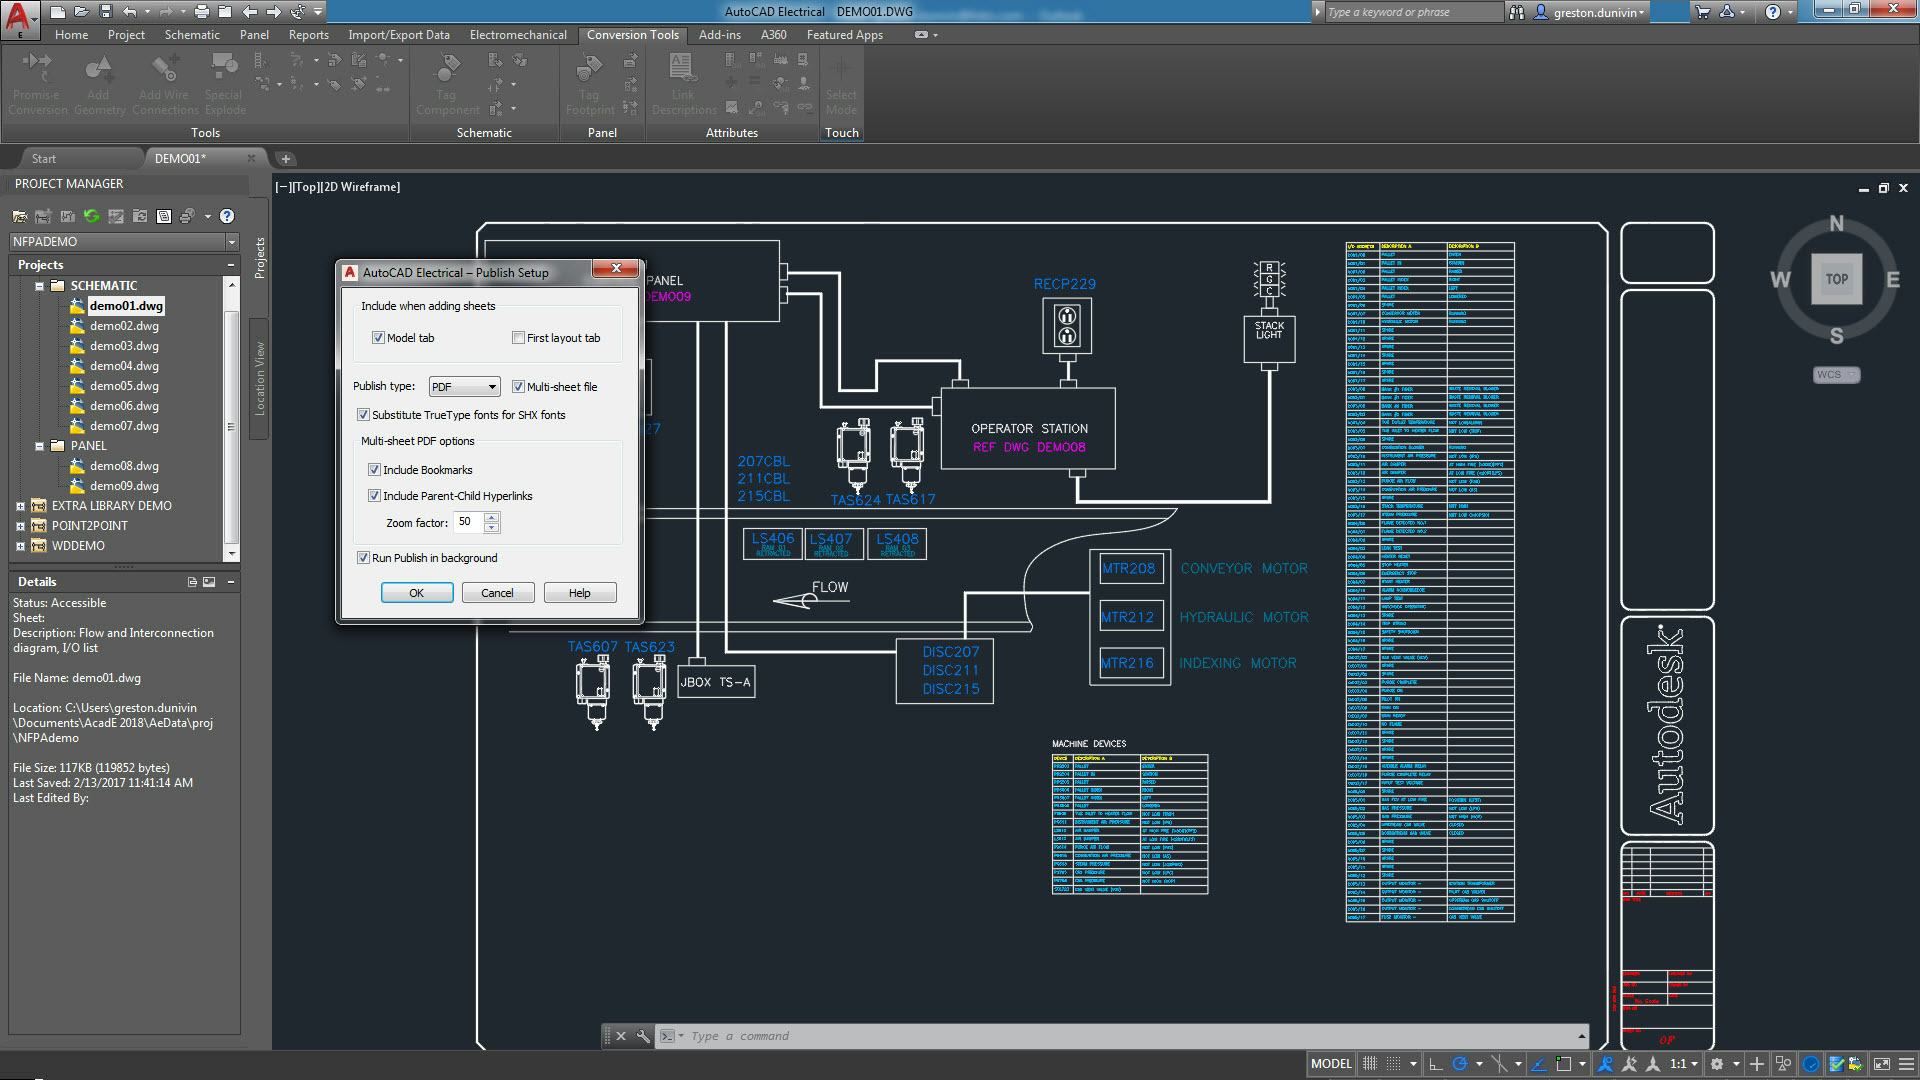Click the Project Manager refresh icon
The width and height of the screenshot is (1920, 1080).
pyautogui.click(x=91, y=216)
